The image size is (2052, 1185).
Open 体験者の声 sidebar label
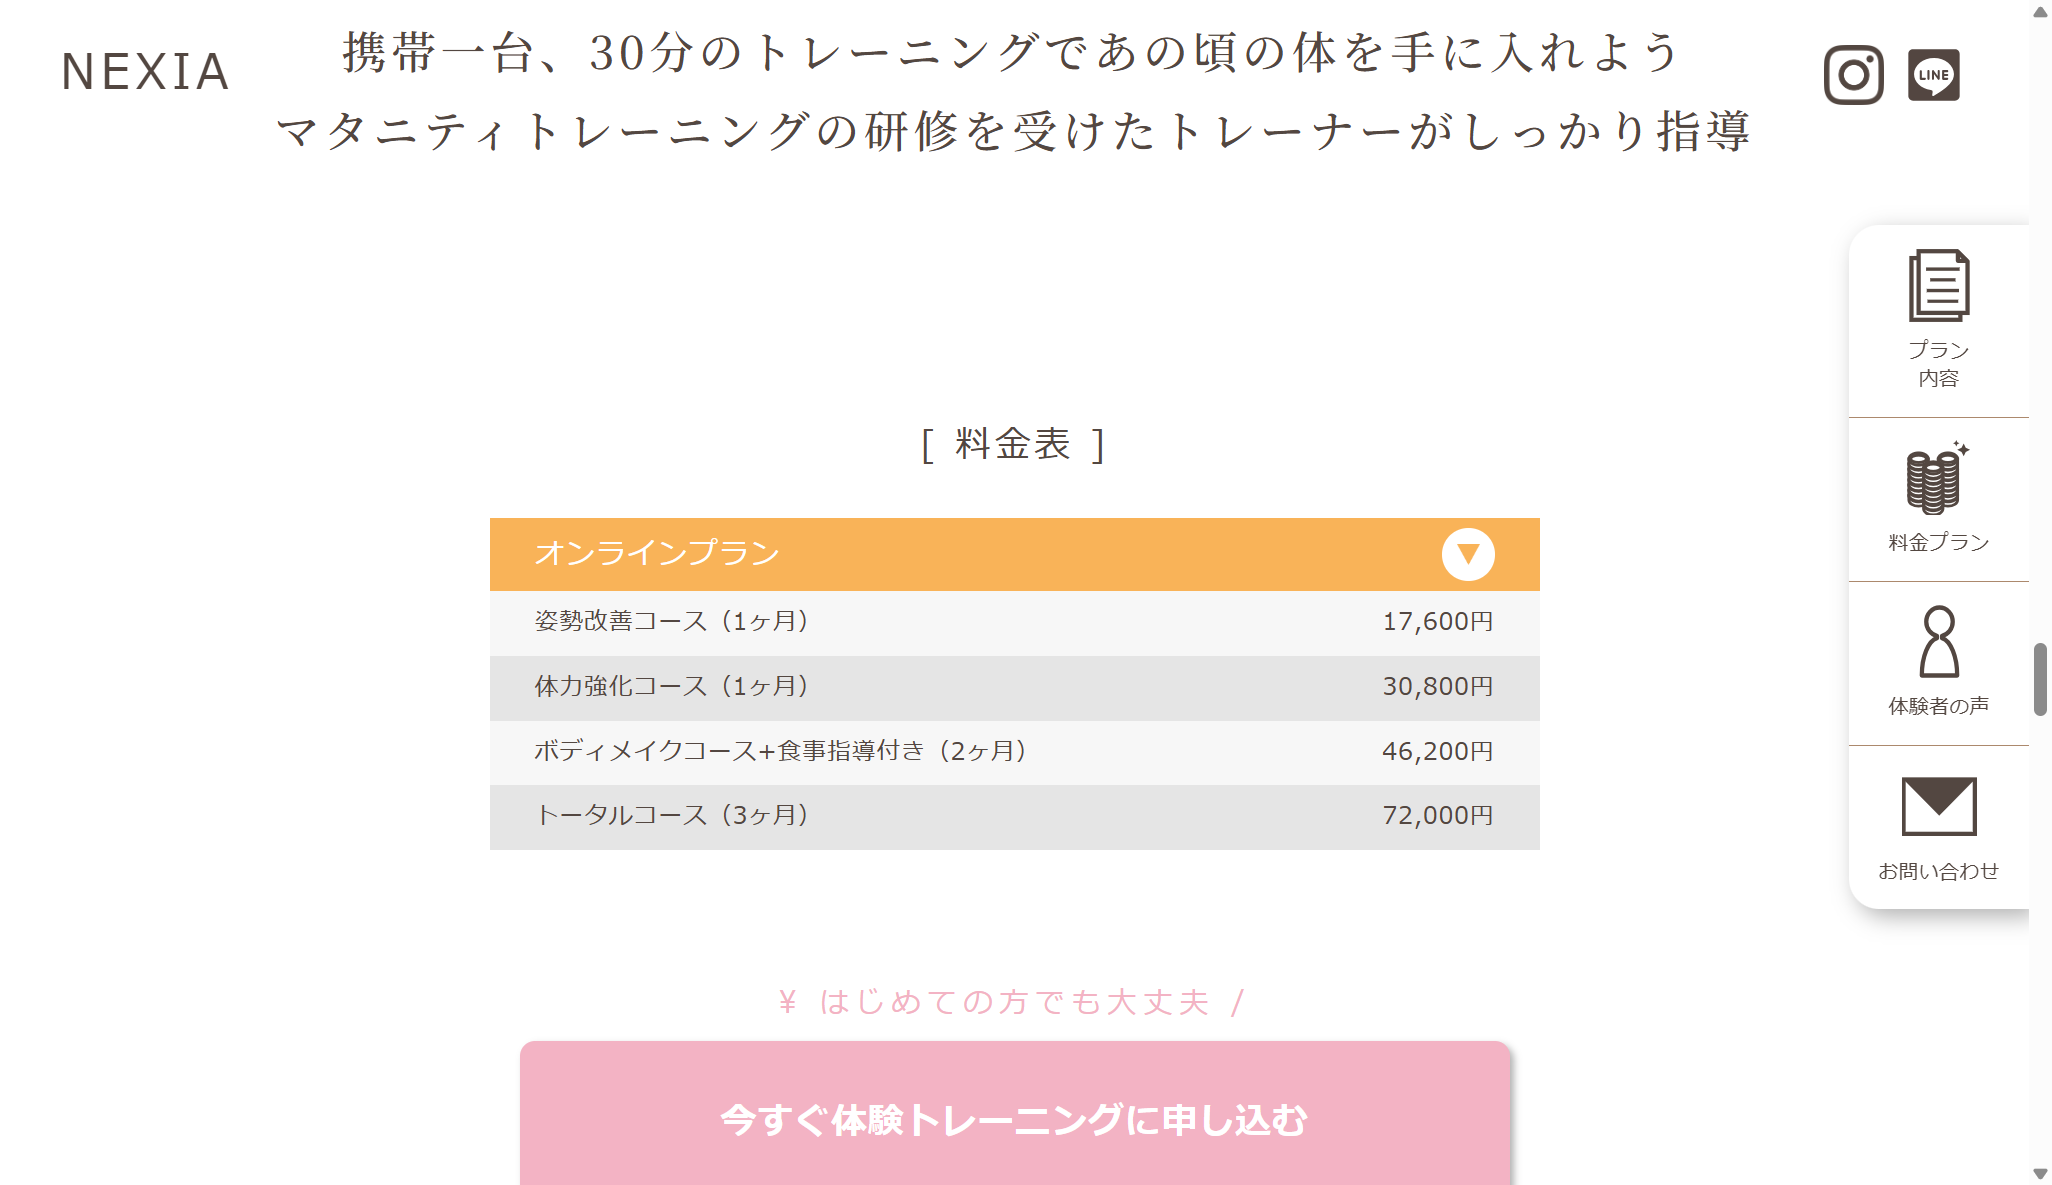pos(1938,706)
